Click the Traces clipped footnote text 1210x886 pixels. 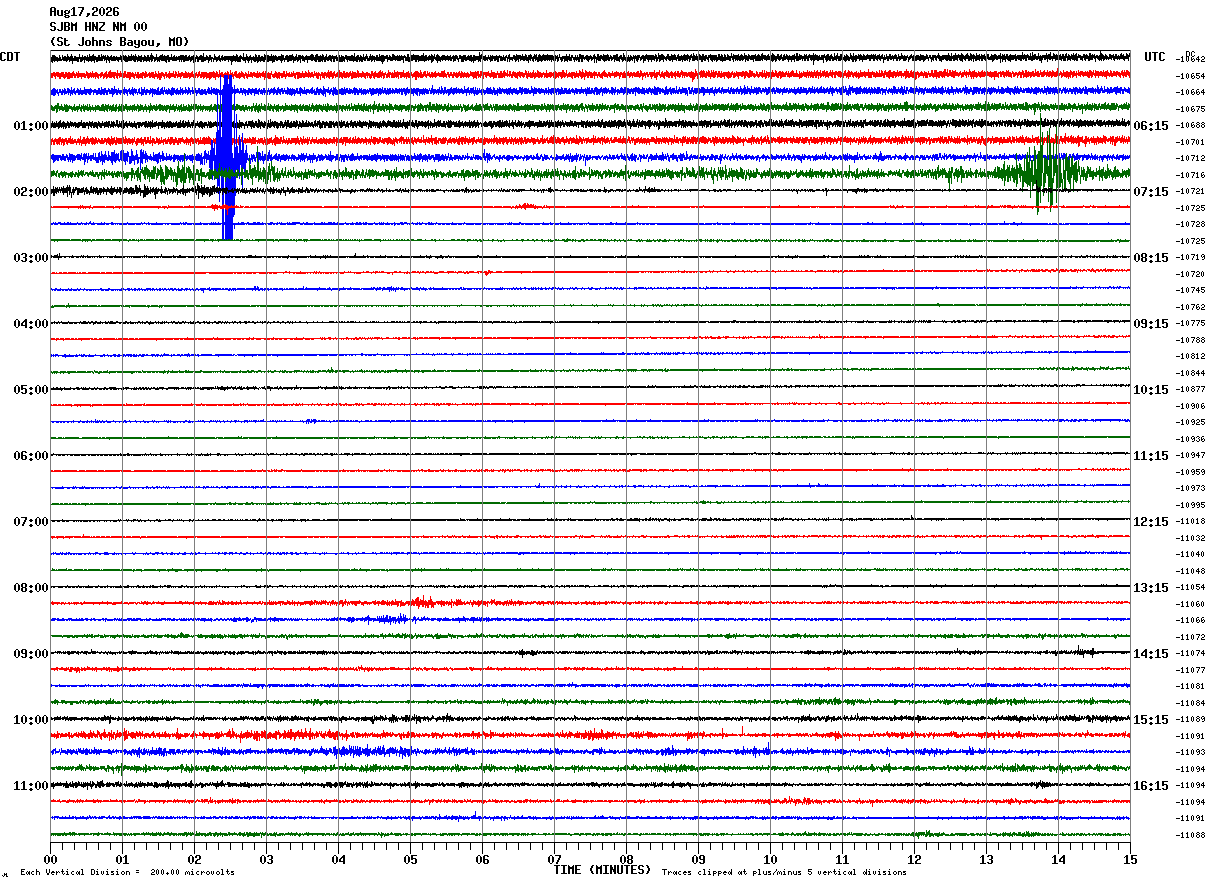(784, 872)
